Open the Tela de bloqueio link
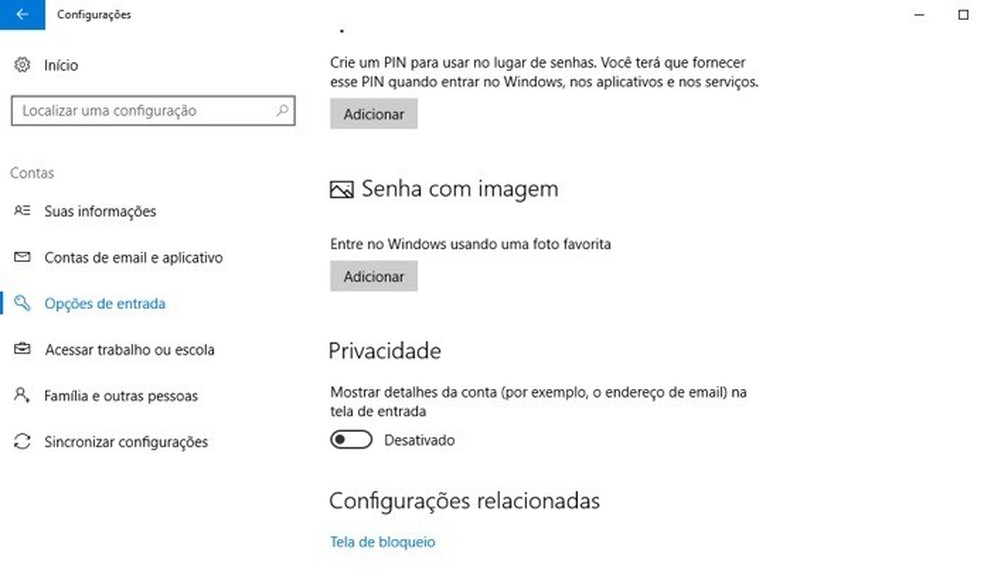 pos(382,542)
